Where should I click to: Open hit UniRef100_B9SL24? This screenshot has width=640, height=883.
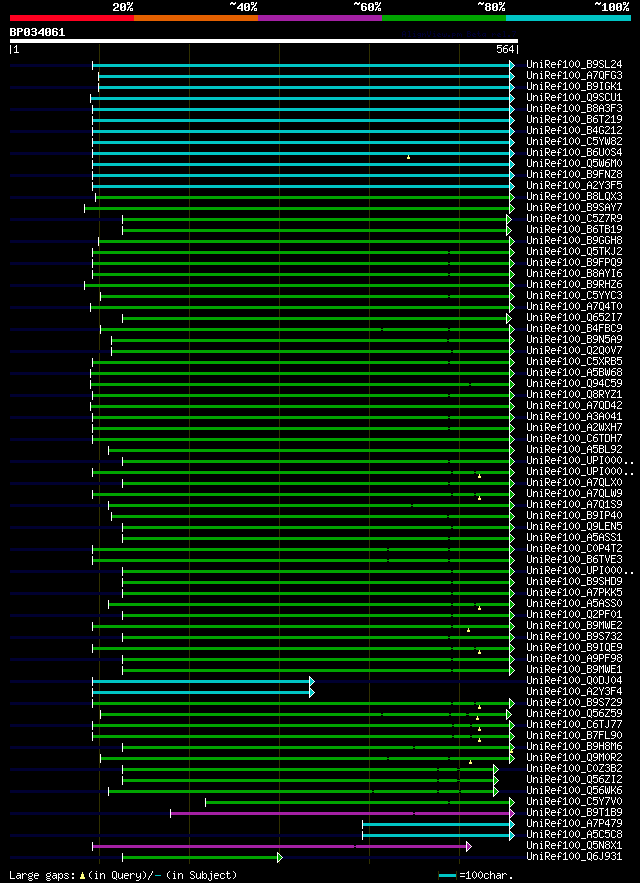574,65
